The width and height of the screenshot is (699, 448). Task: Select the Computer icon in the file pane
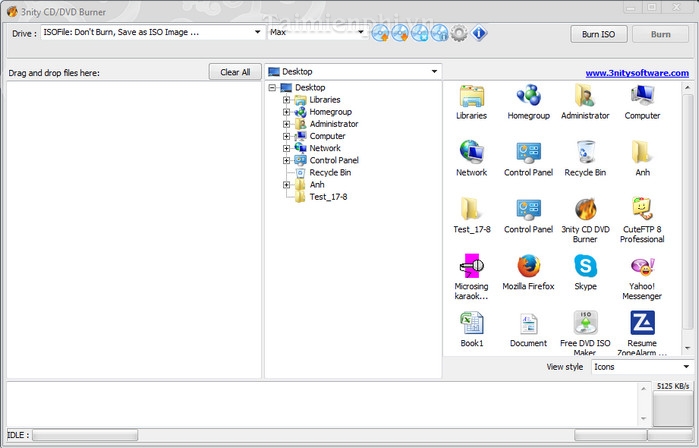[x=642, y=95]
